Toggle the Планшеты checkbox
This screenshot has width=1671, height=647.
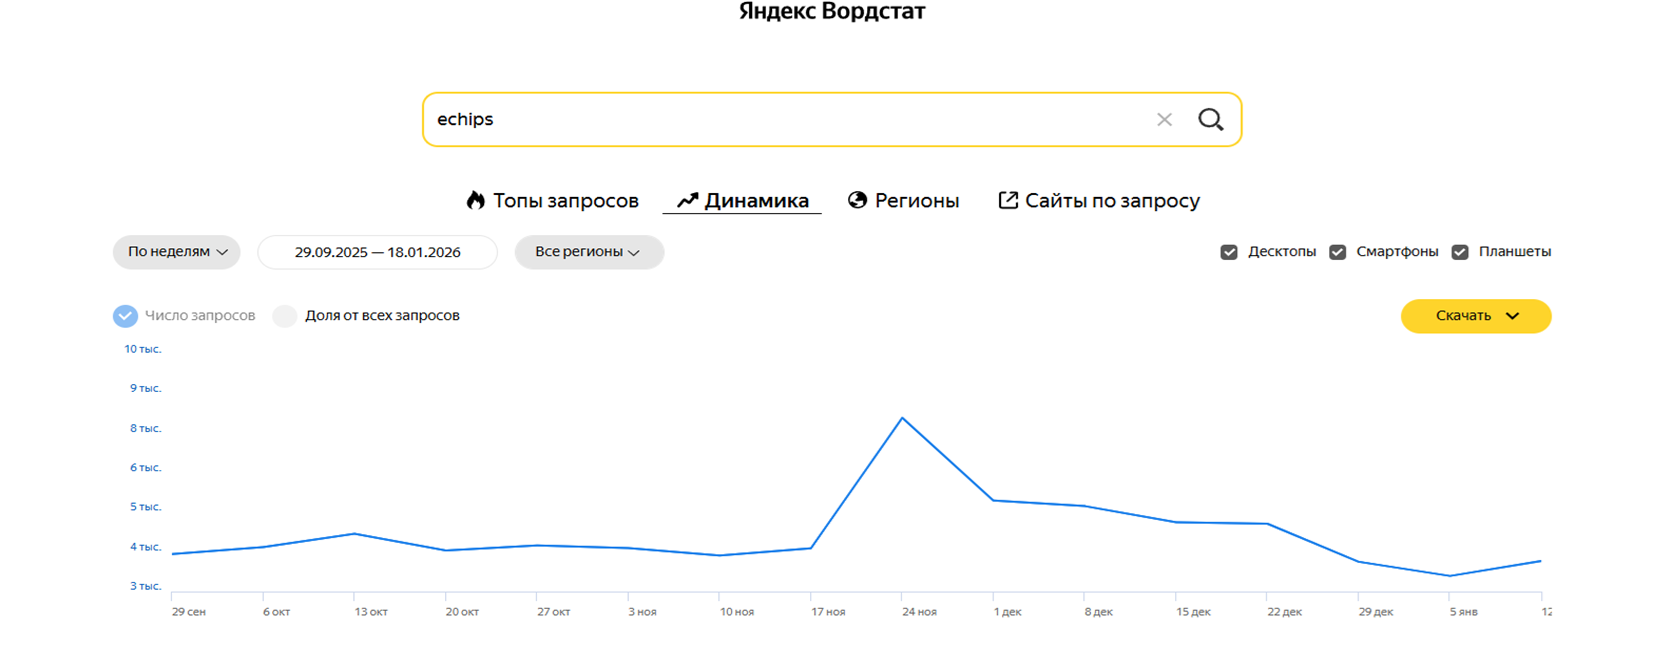point(1460,252)
